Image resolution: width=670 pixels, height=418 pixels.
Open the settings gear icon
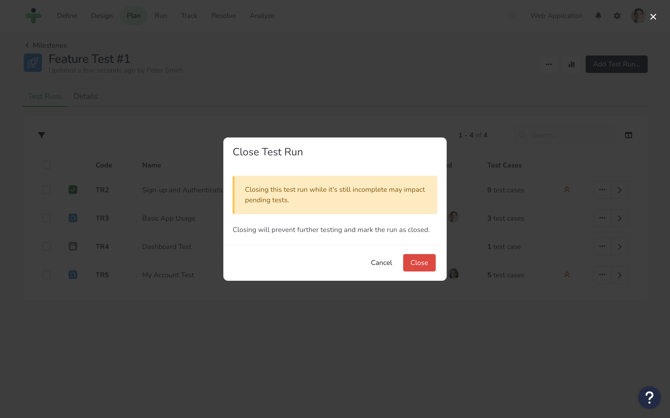617,16
